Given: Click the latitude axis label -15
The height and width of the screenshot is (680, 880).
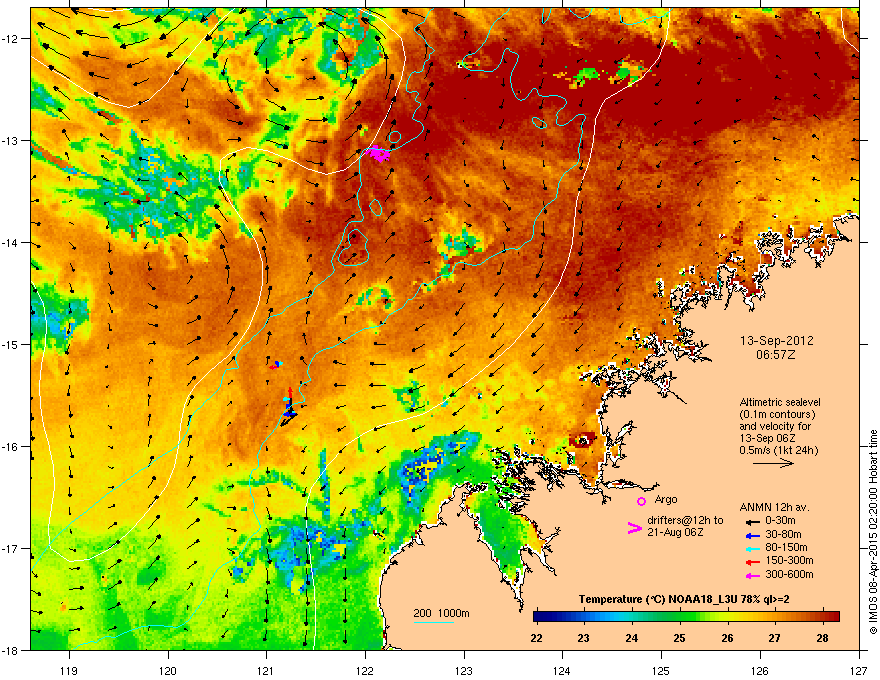Looking at the screenshot, I should pos(11,344).
